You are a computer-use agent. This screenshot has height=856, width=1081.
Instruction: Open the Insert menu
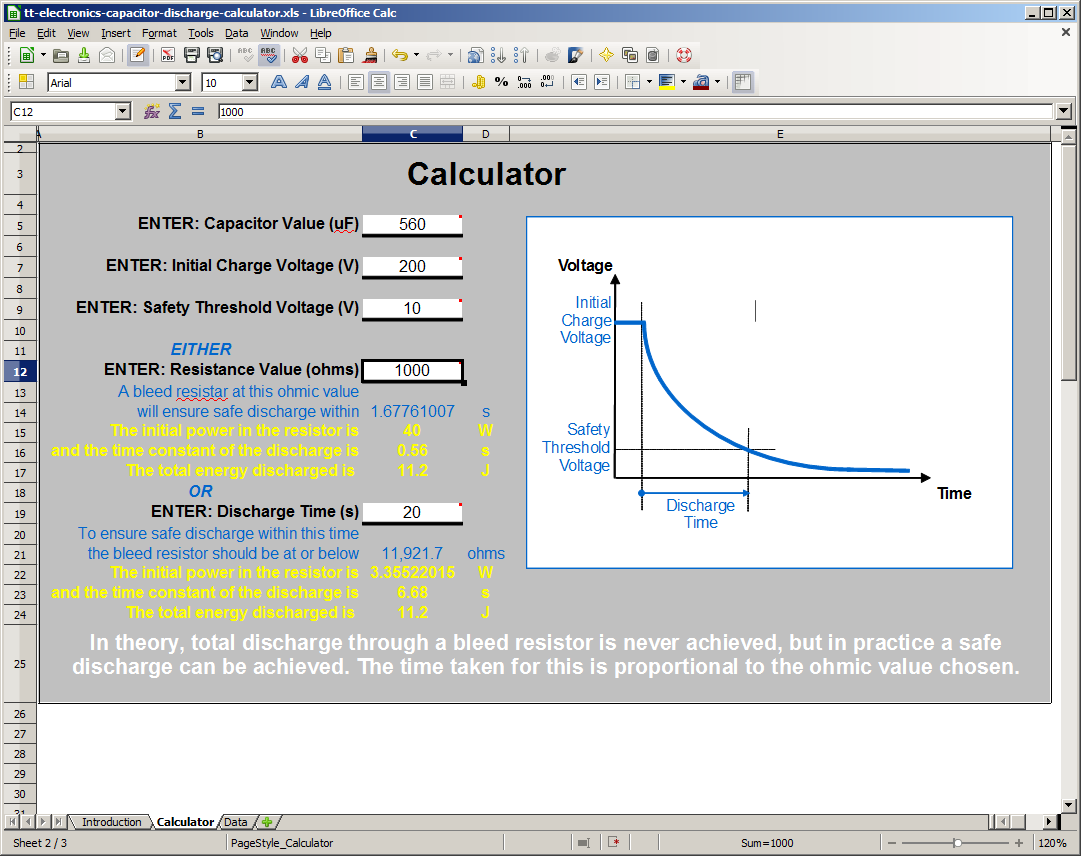coord(115,33)
